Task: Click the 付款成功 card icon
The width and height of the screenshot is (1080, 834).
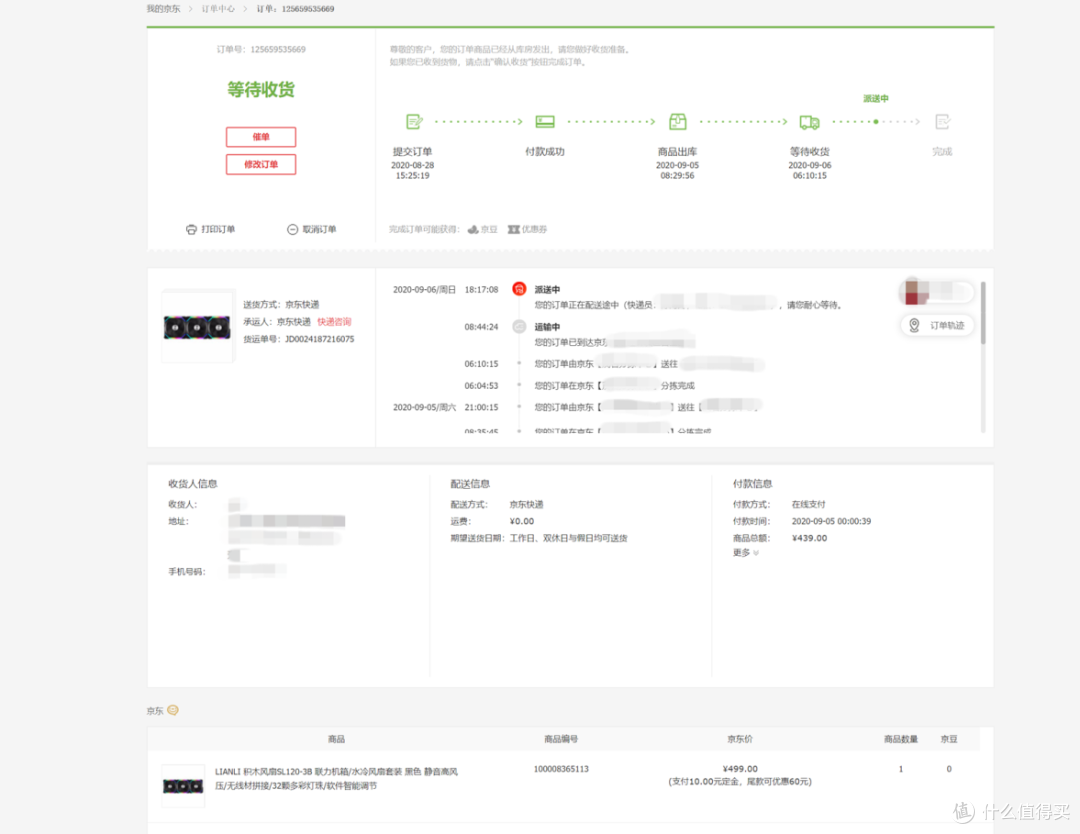Action: [x=545, y=122]
